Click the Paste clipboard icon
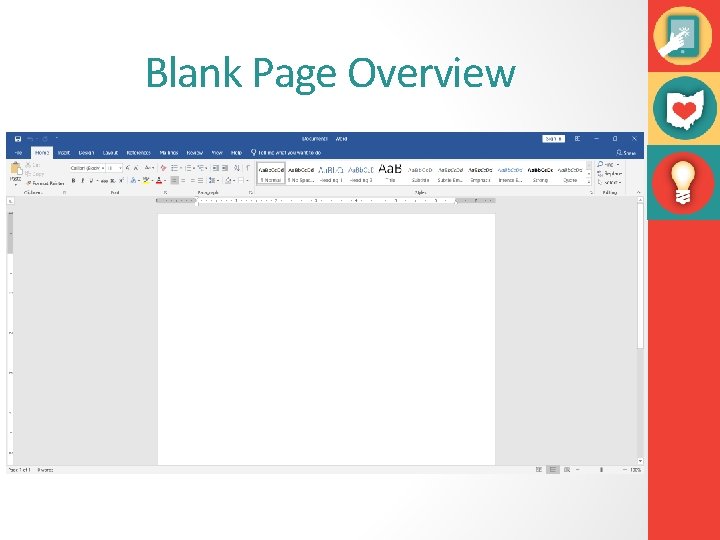The height and width of the screenshot is (540, 720). coord(16,169)
